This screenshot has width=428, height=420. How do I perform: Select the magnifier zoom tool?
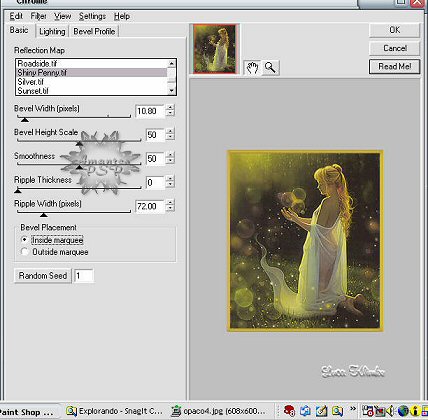[x=270, y=68]
